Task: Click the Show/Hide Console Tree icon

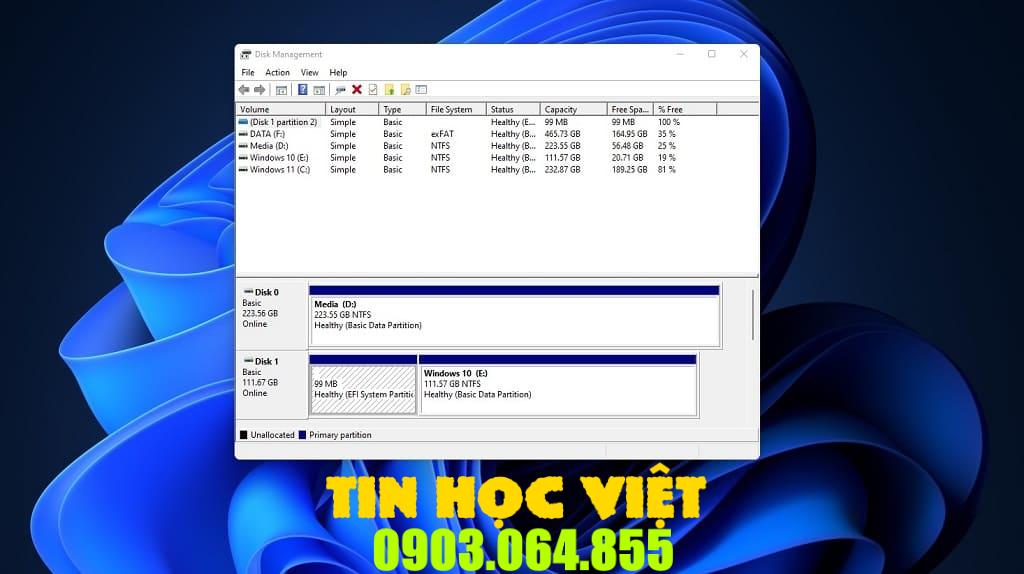Action: [282, 90]
